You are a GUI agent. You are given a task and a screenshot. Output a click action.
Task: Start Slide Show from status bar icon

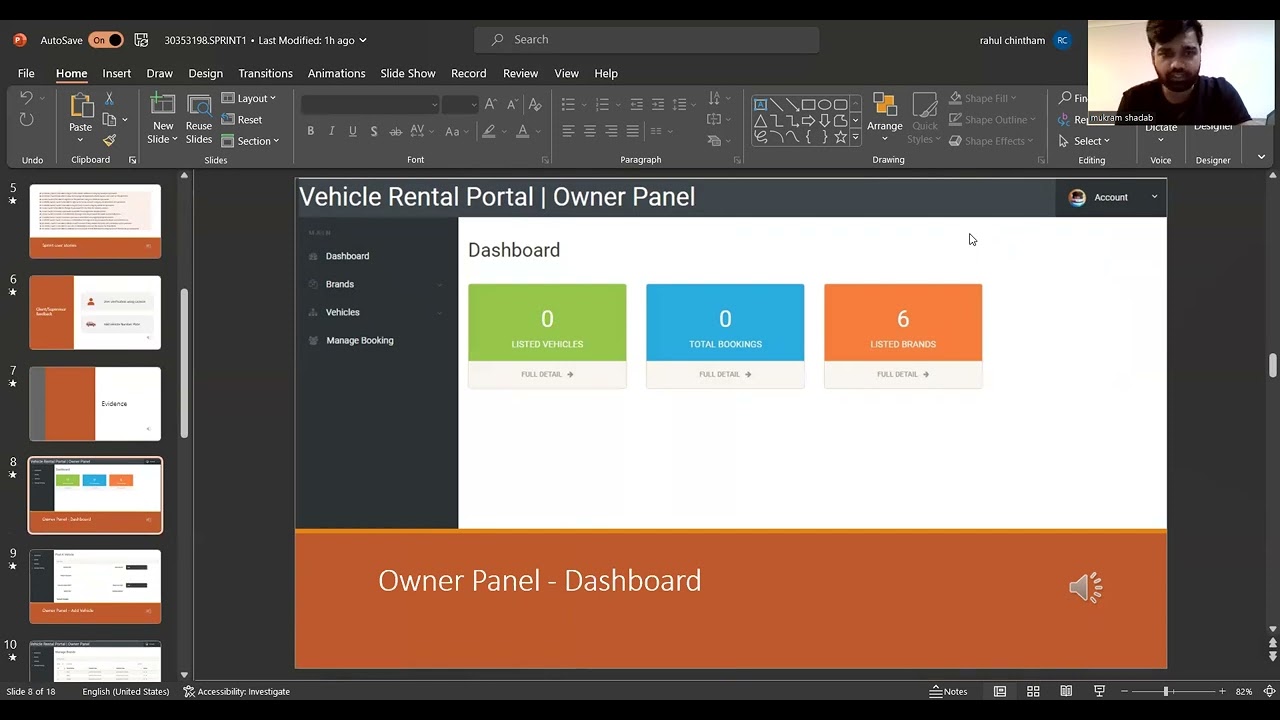pyautogui.click(x=1099, y=691)
